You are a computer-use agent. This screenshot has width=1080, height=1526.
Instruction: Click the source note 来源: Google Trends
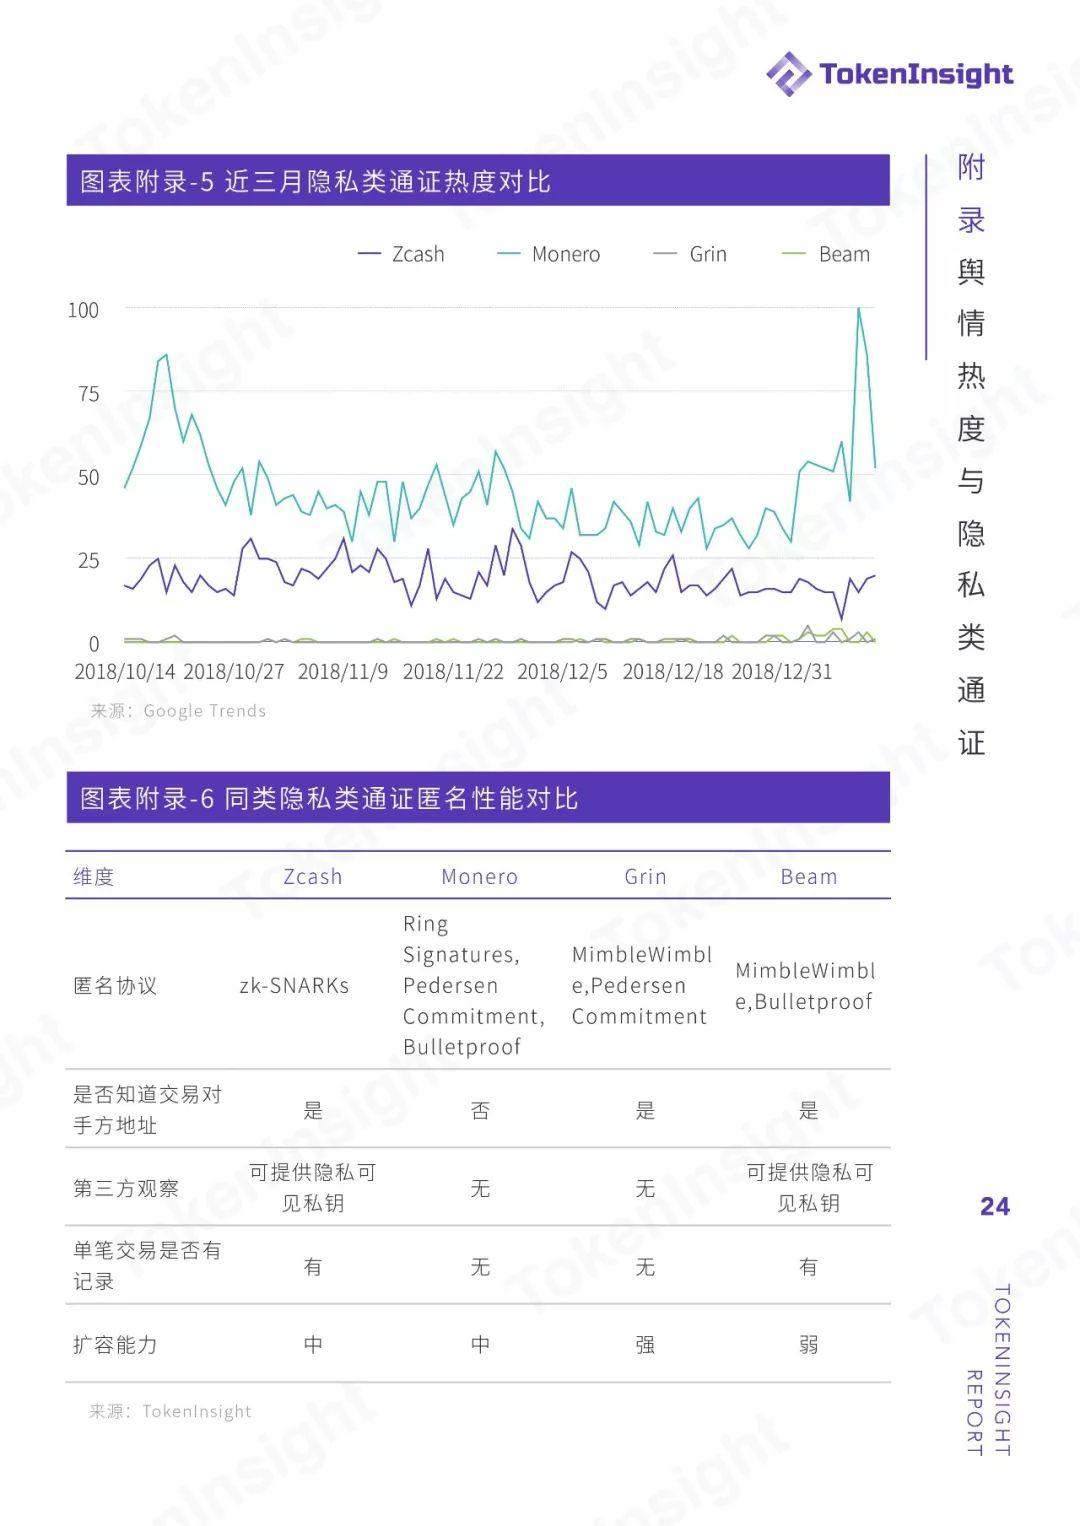[x=178, y=711]
